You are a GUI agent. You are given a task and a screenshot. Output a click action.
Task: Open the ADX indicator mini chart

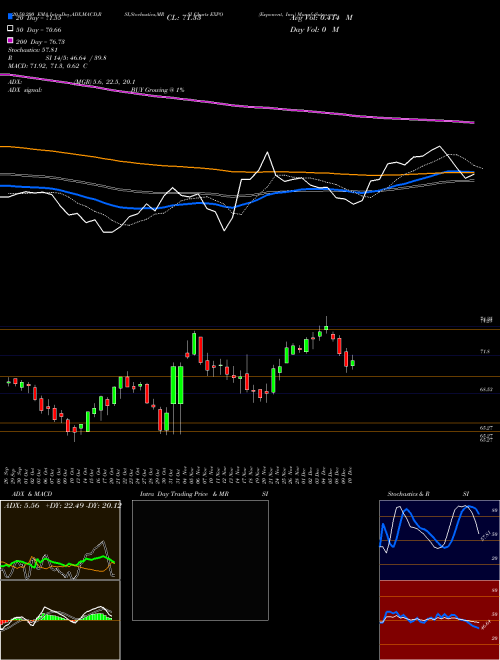tap(60, 540)
